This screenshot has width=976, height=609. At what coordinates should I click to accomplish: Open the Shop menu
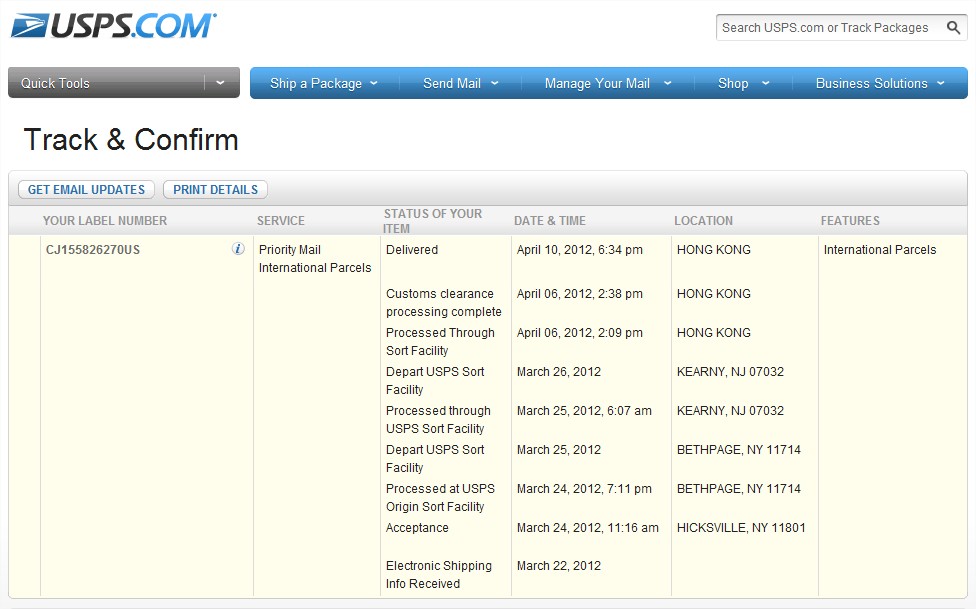point(733,83)
